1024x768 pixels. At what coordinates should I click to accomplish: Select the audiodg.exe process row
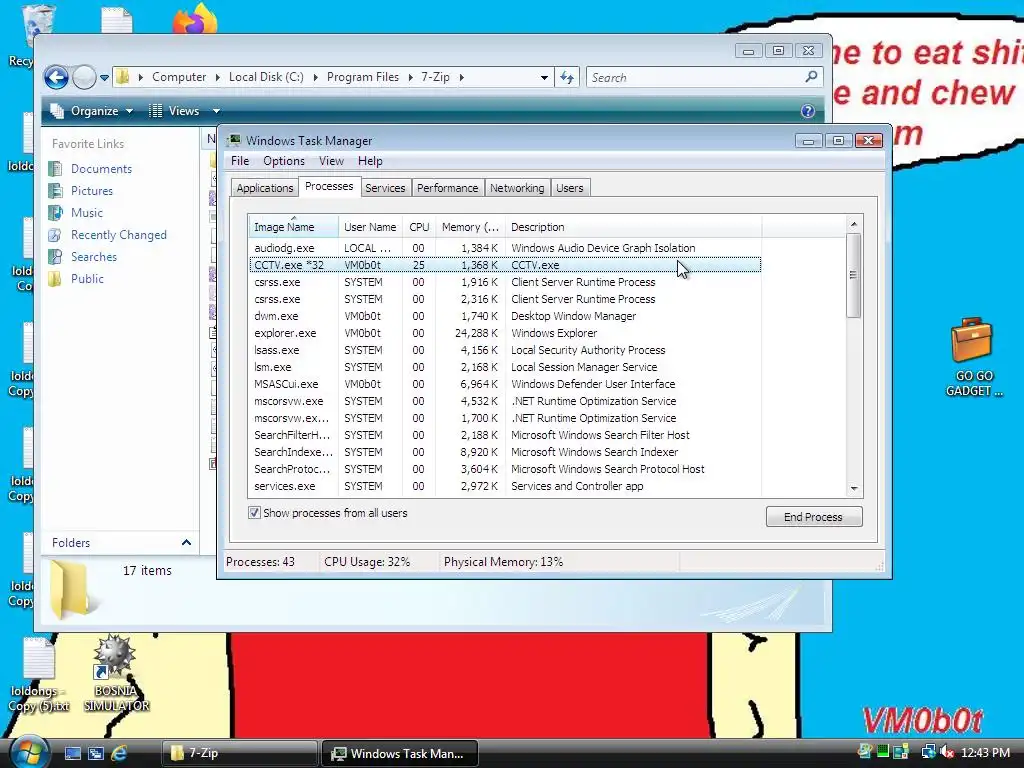(x=504, y=248)
